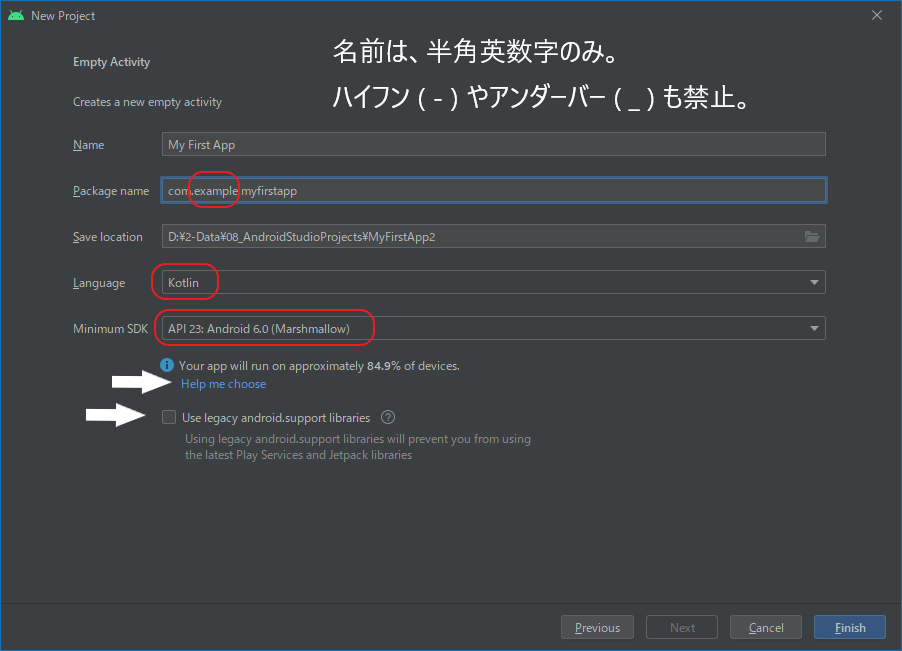Image resolution: width=902 pixels, height=651 pixels.
Task: Close the New Project dialog
Action: pos(877,15)
